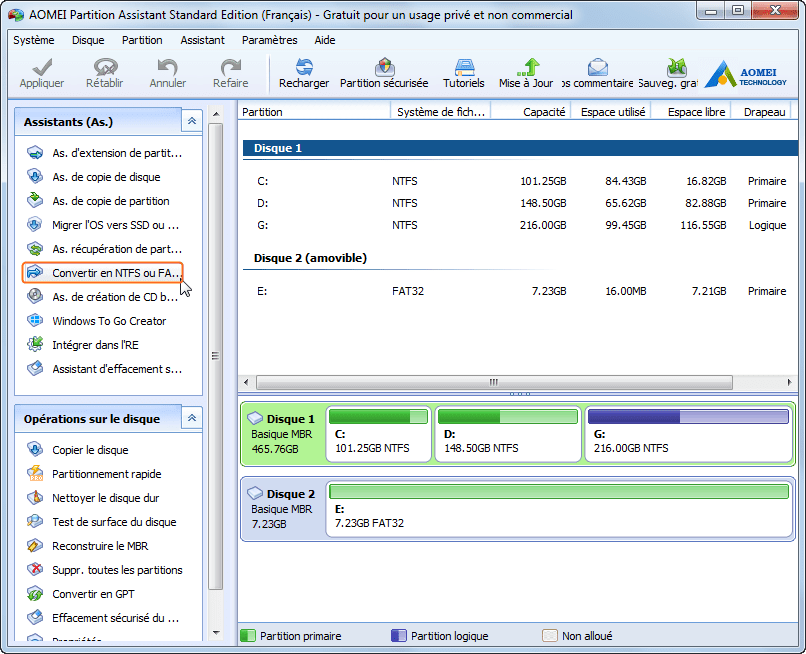This screenshot has width=806, height=654.
Task: Click left sidebar scroll down arrow
Action: (216, 633)
